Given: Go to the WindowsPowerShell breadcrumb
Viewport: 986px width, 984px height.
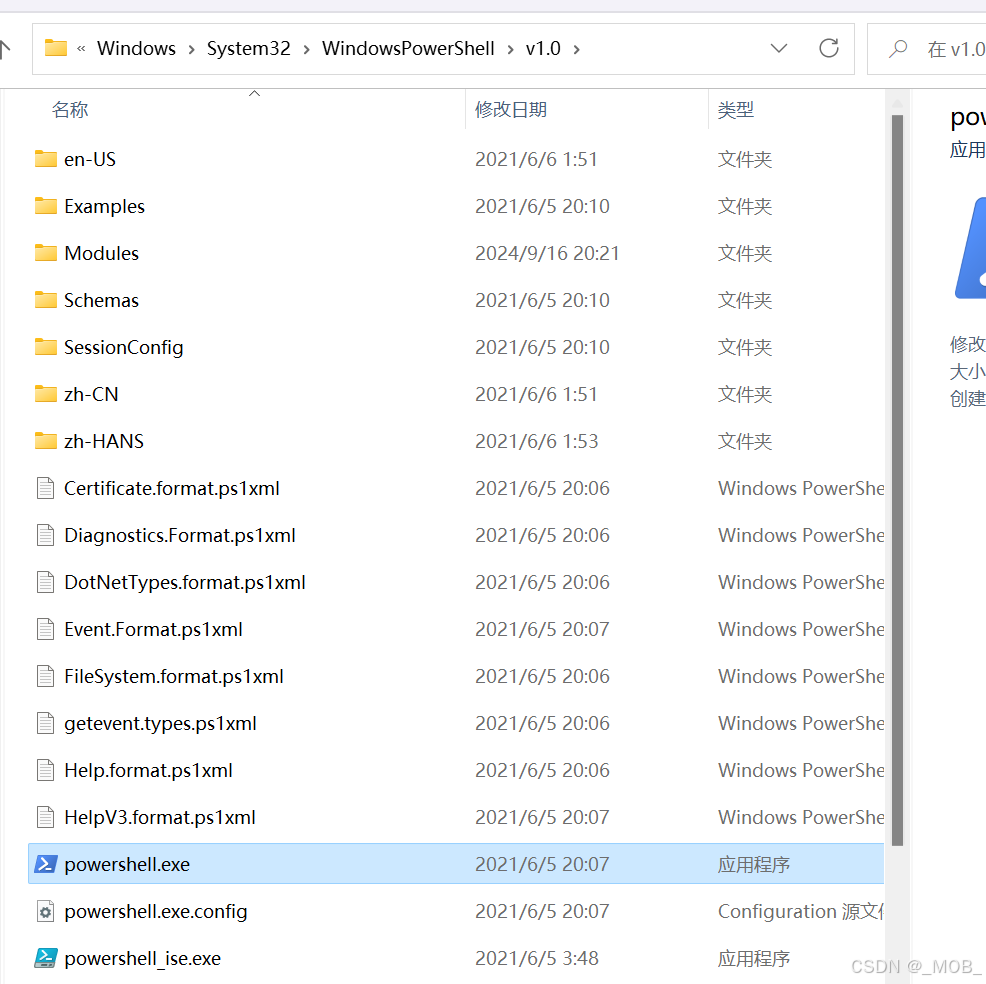Looking at the screenshot, I should 408,48.
